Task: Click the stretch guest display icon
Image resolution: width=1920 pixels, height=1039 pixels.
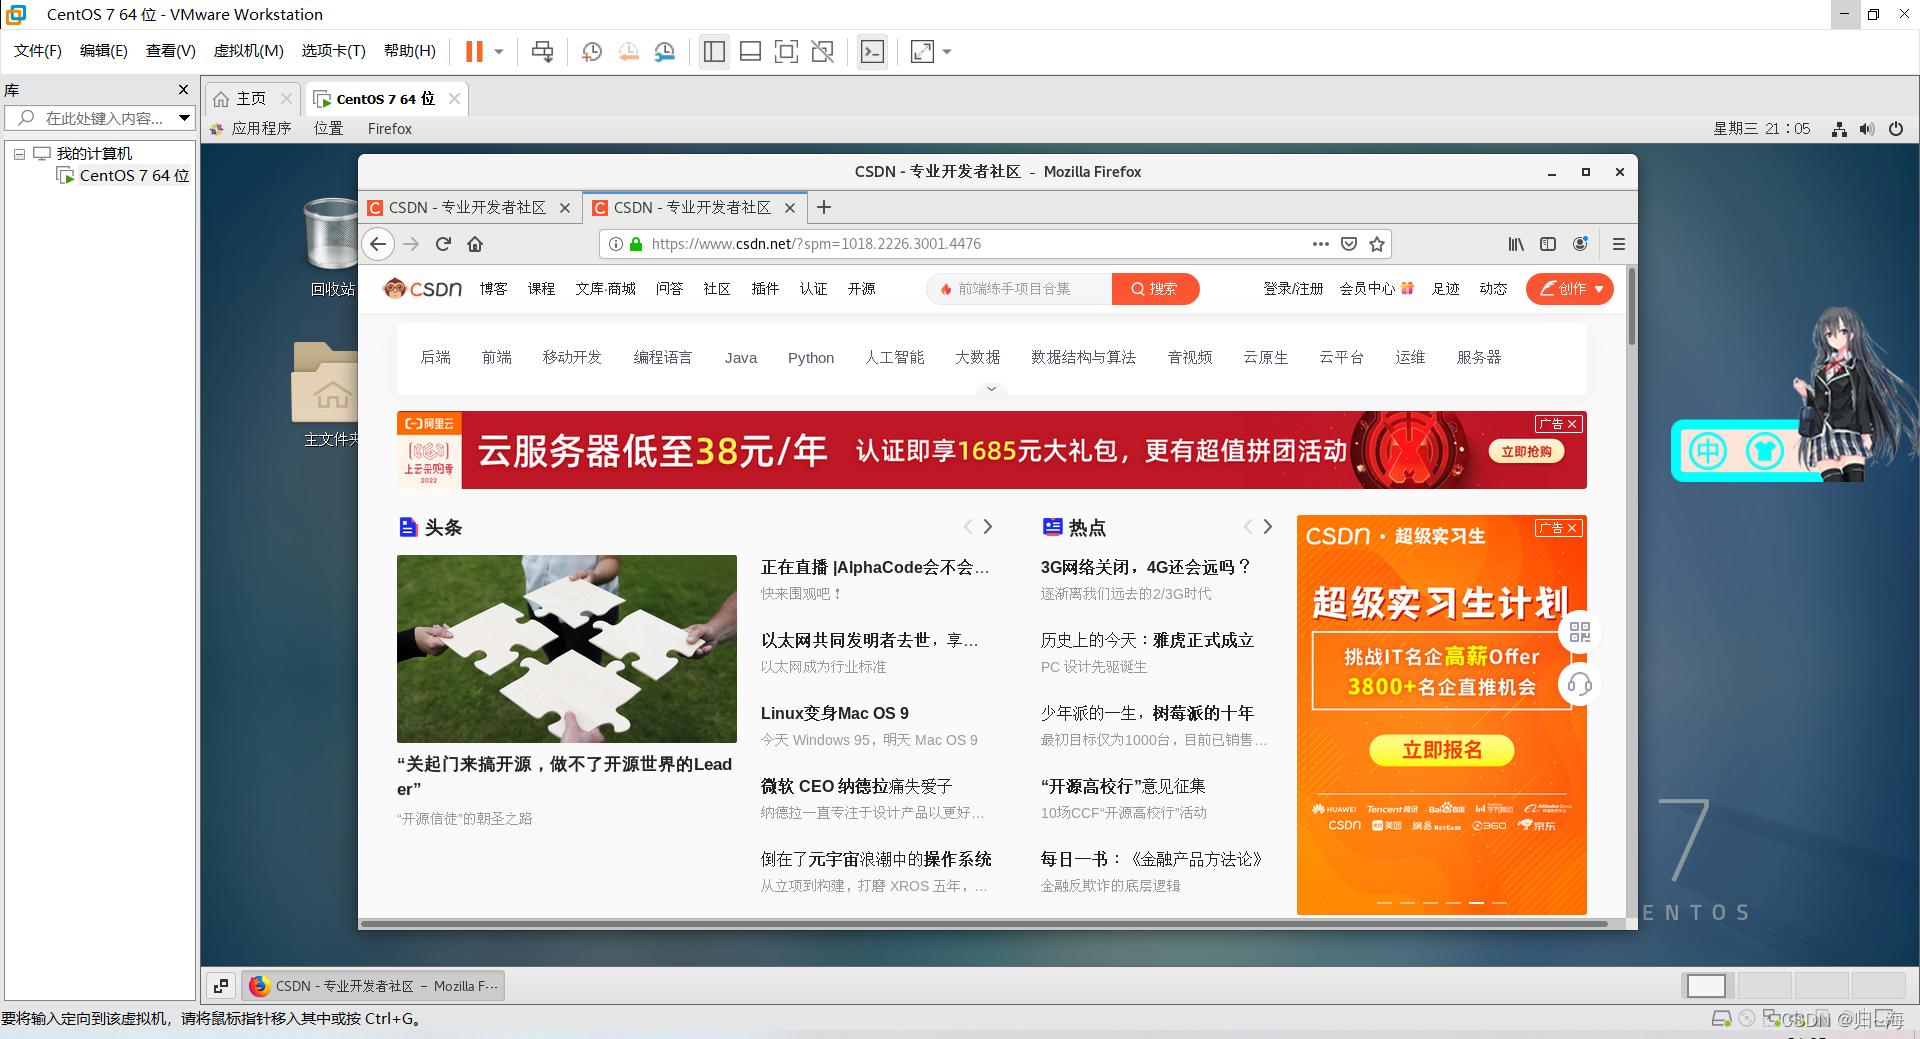Action: tap(922, 51)
